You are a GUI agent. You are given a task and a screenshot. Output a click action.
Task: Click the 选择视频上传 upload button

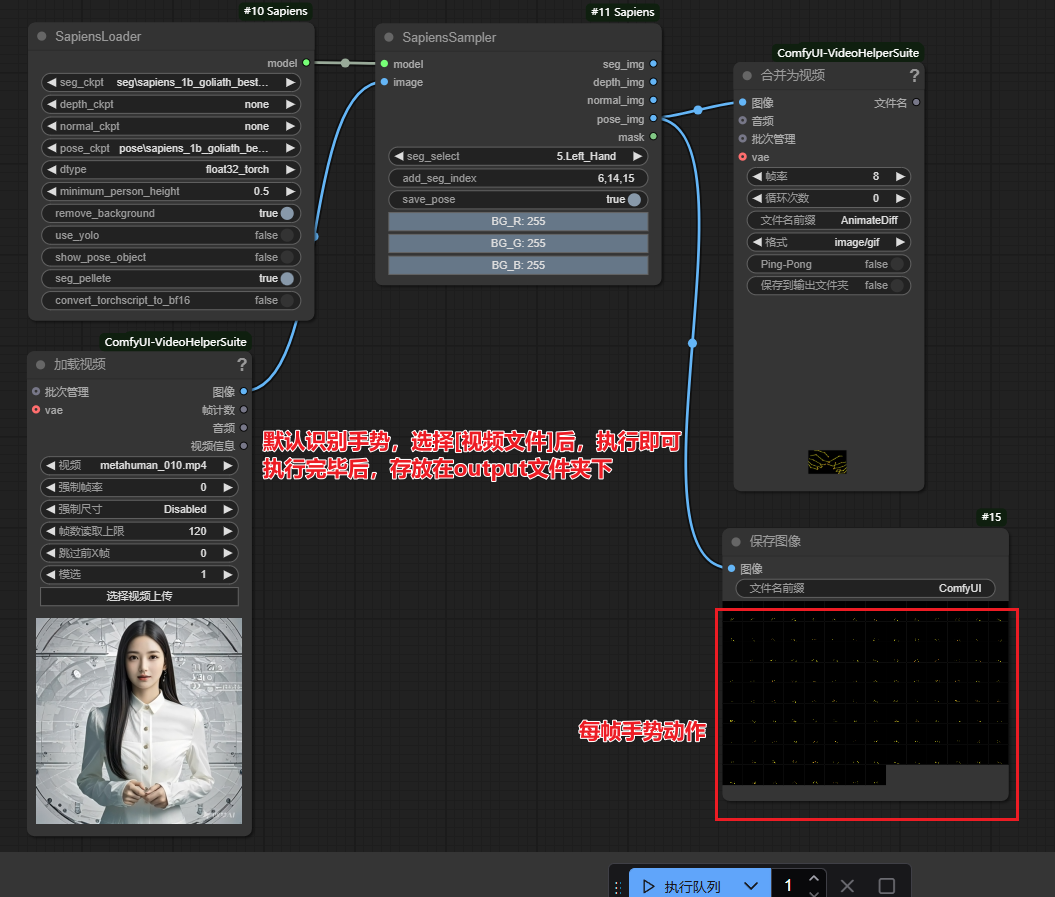[x=139, y=597]
